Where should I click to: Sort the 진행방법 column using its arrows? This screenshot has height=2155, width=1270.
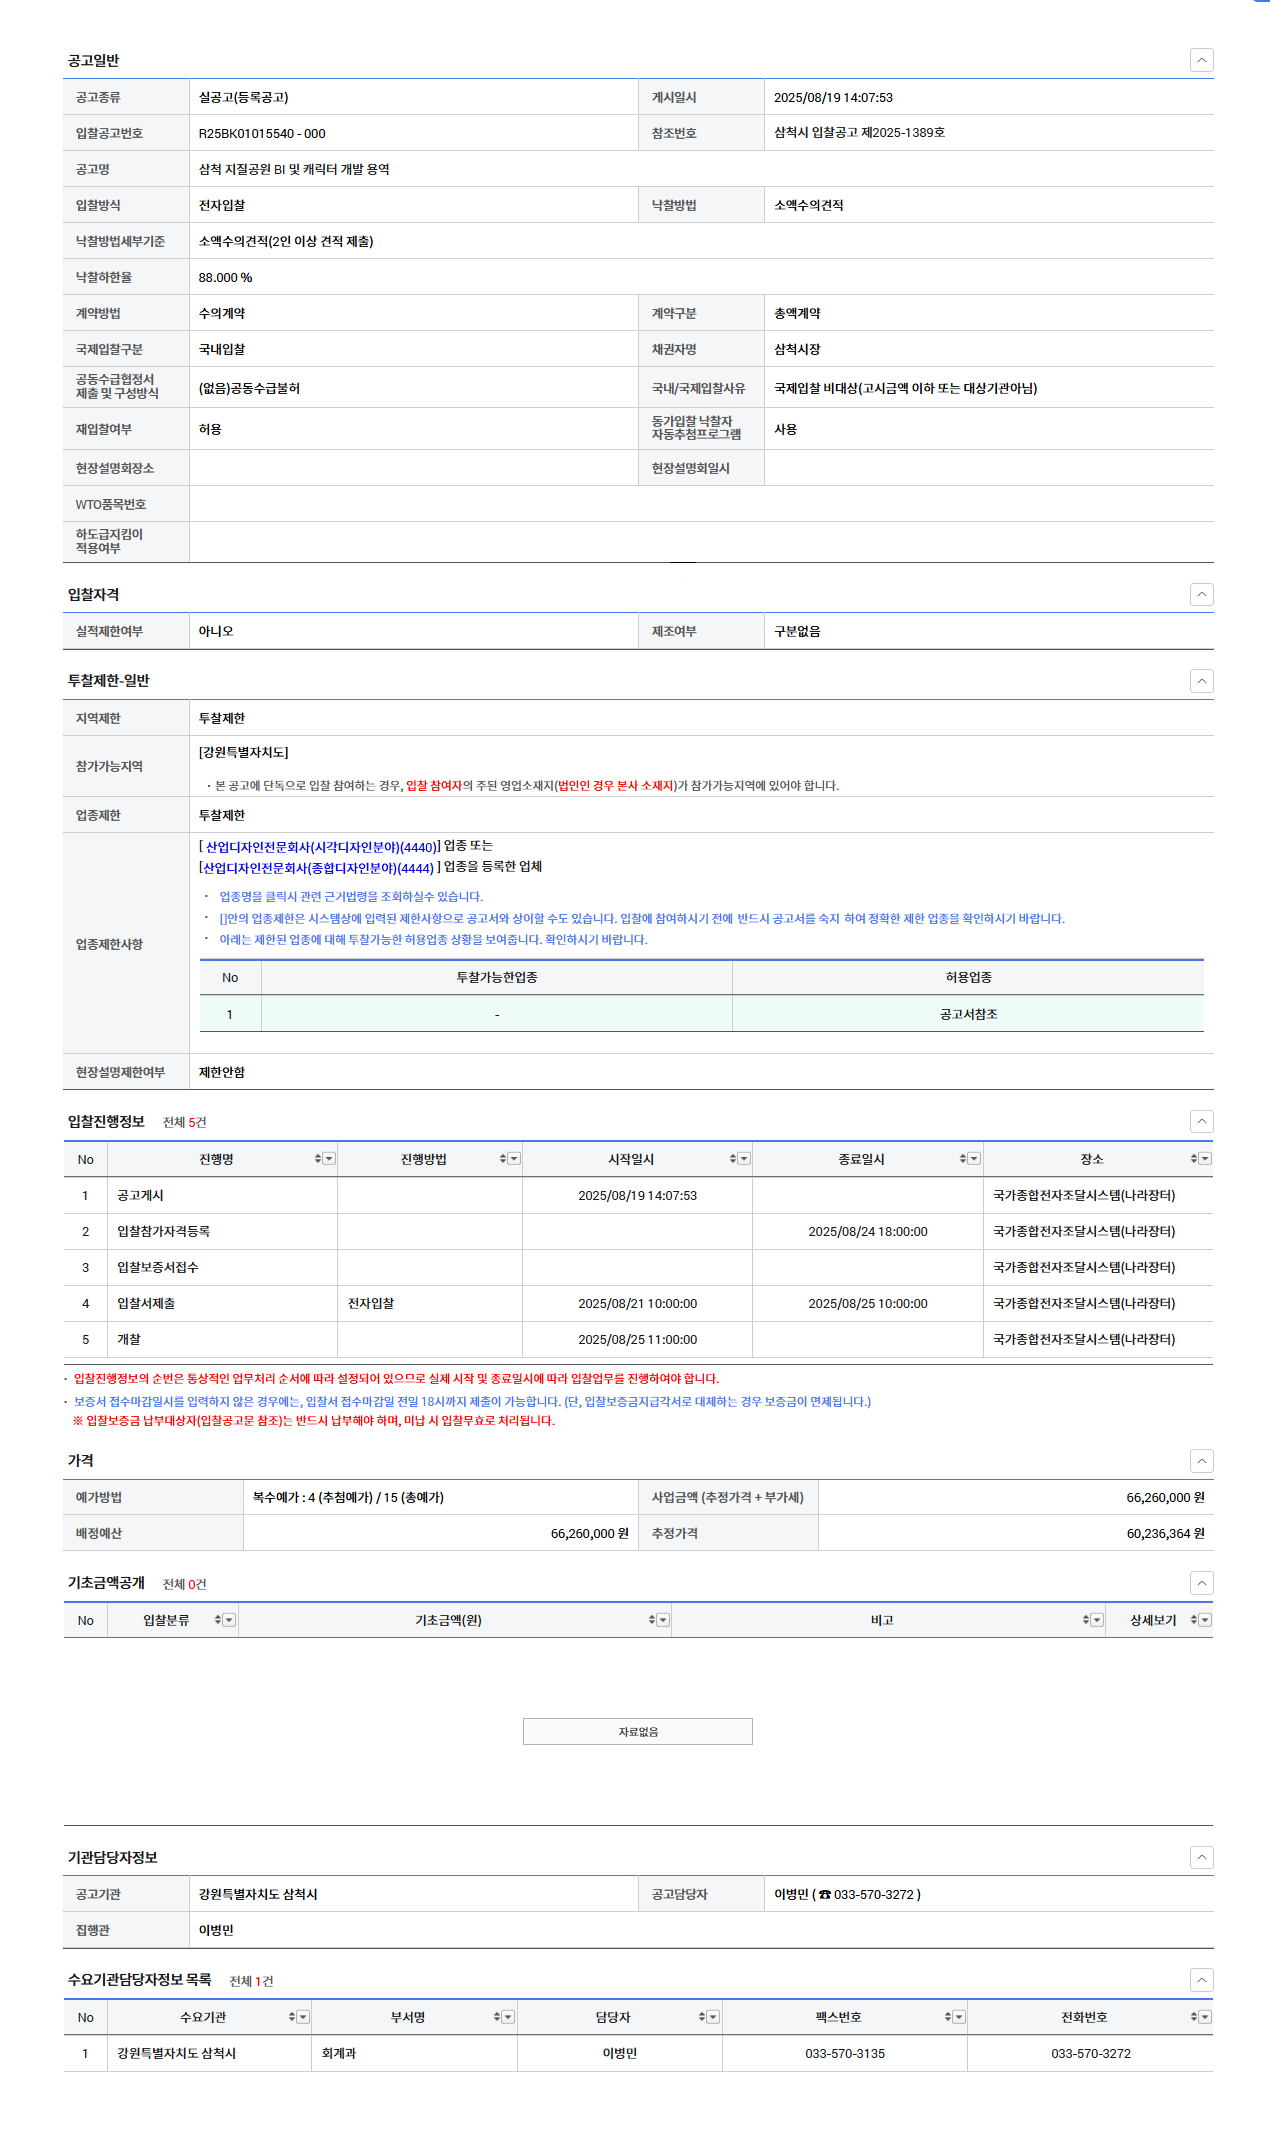[x=503, y=1159]
